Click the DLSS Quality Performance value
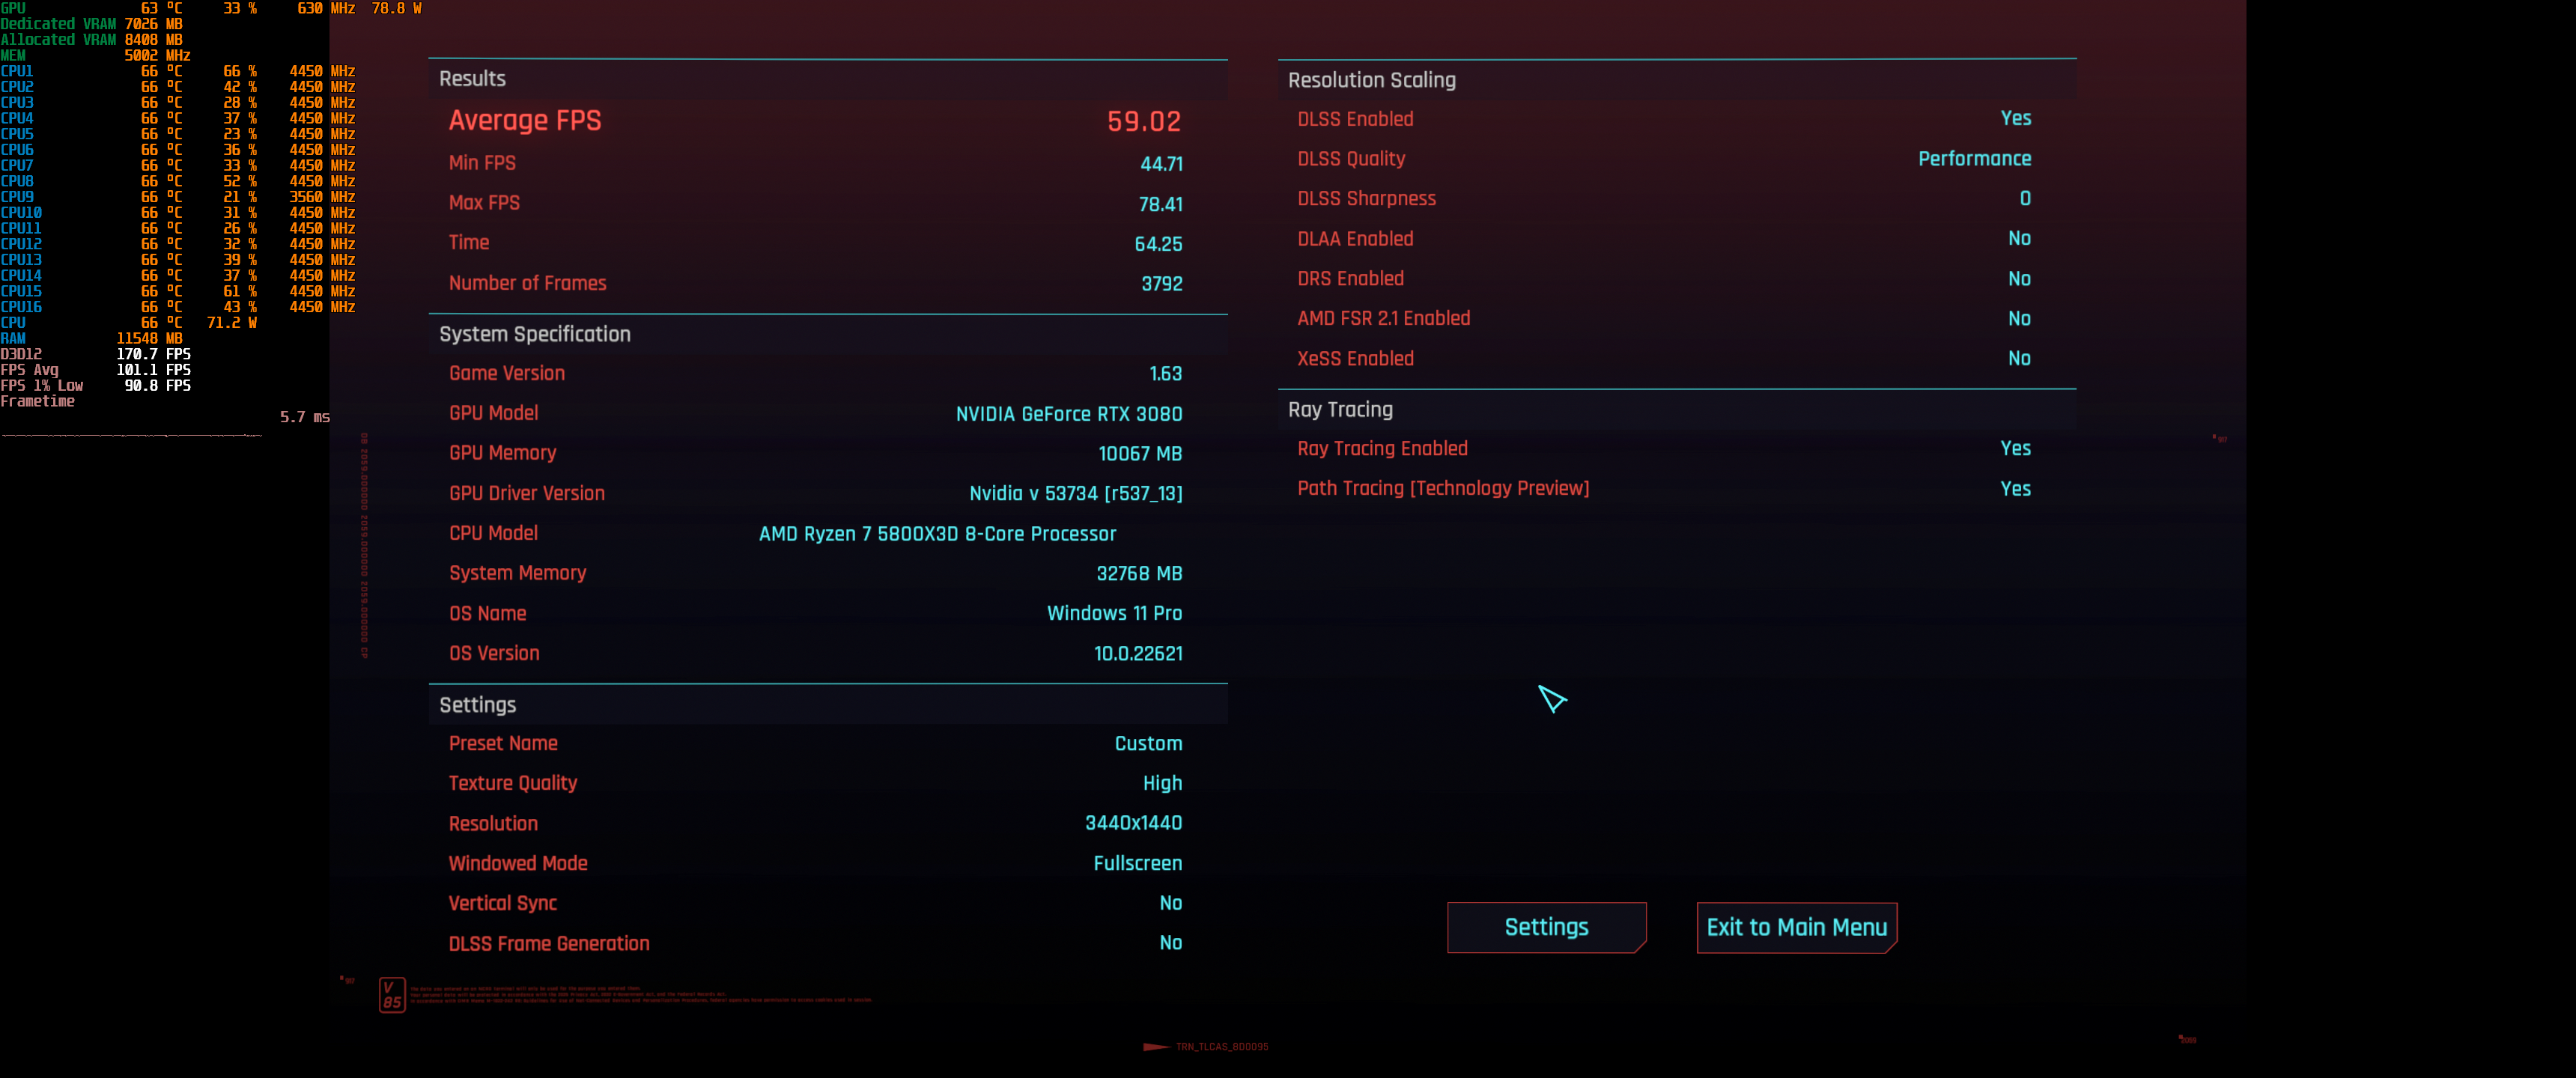2576x1078 pixels. (x=1973, y=158)
